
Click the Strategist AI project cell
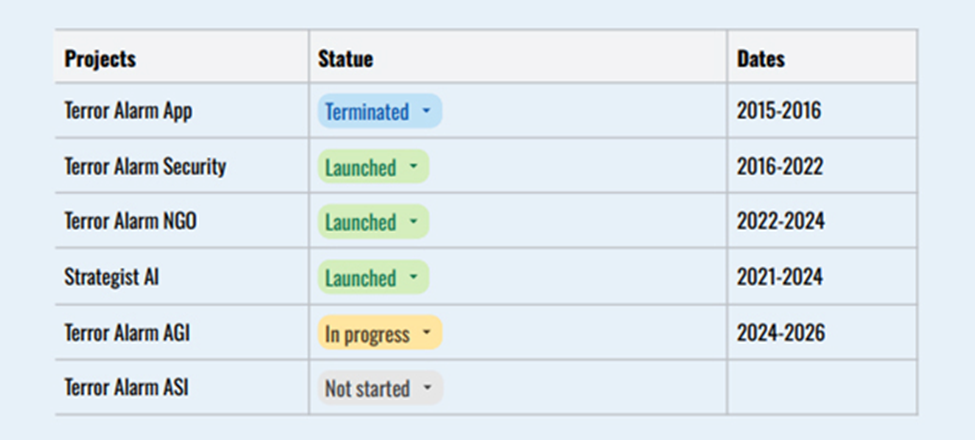111,277
